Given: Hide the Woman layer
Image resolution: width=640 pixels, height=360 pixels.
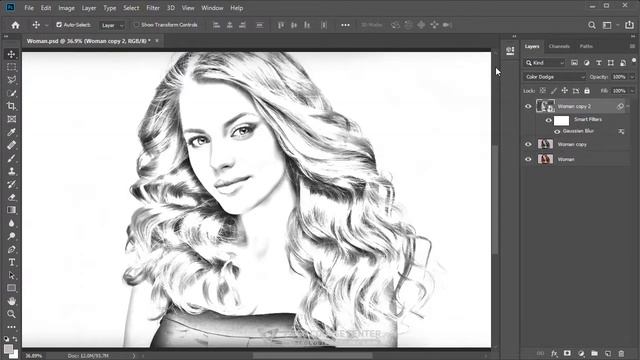Looking at the screenshot, I should [x=528, y=159].
